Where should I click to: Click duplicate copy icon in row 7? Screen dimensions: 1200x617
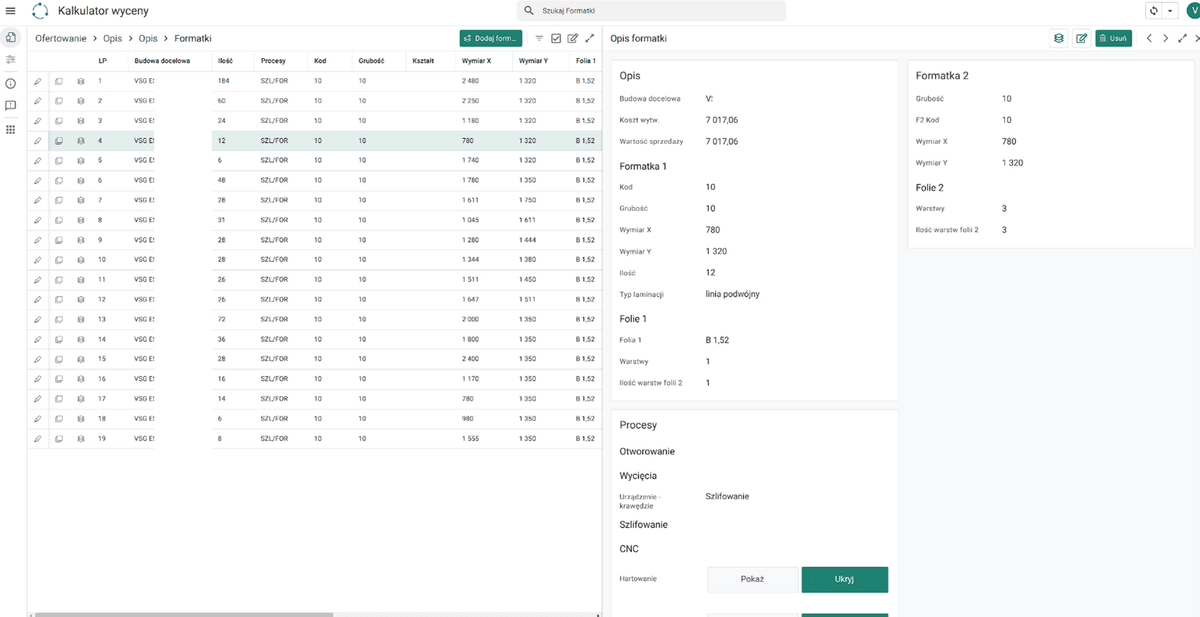pyautogui.click(x=59, y=200)
